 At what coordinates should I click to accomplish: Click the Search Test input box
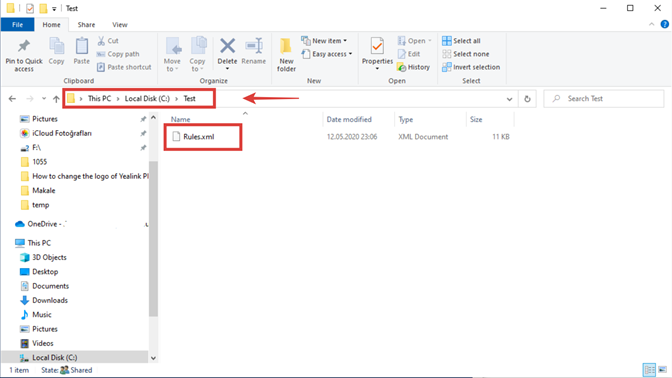pos(604,99)
